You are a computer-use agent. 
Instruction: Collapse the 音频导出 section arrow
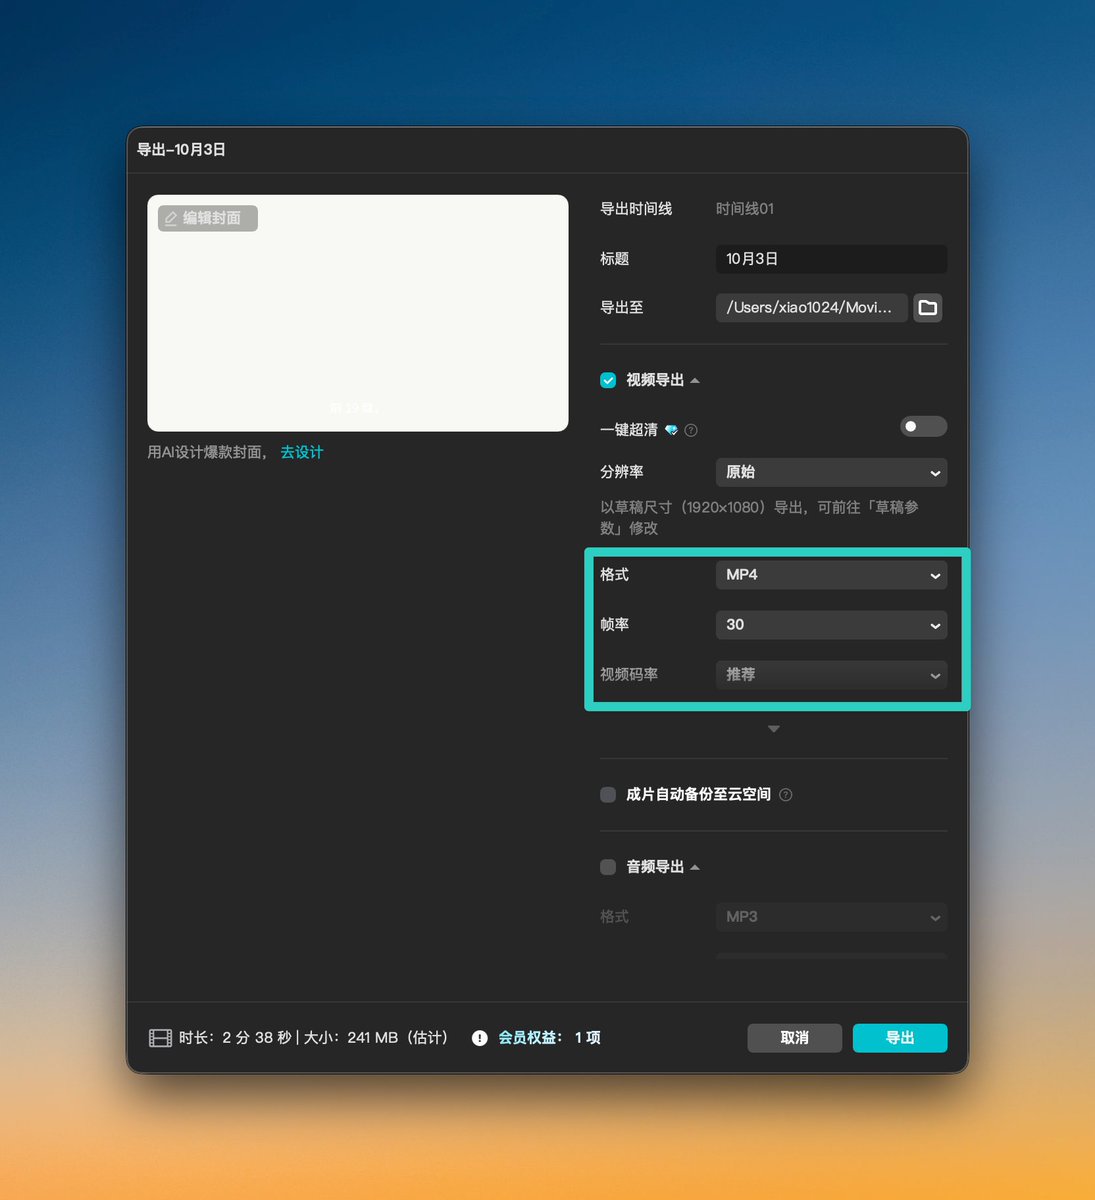tap(695, 867)
